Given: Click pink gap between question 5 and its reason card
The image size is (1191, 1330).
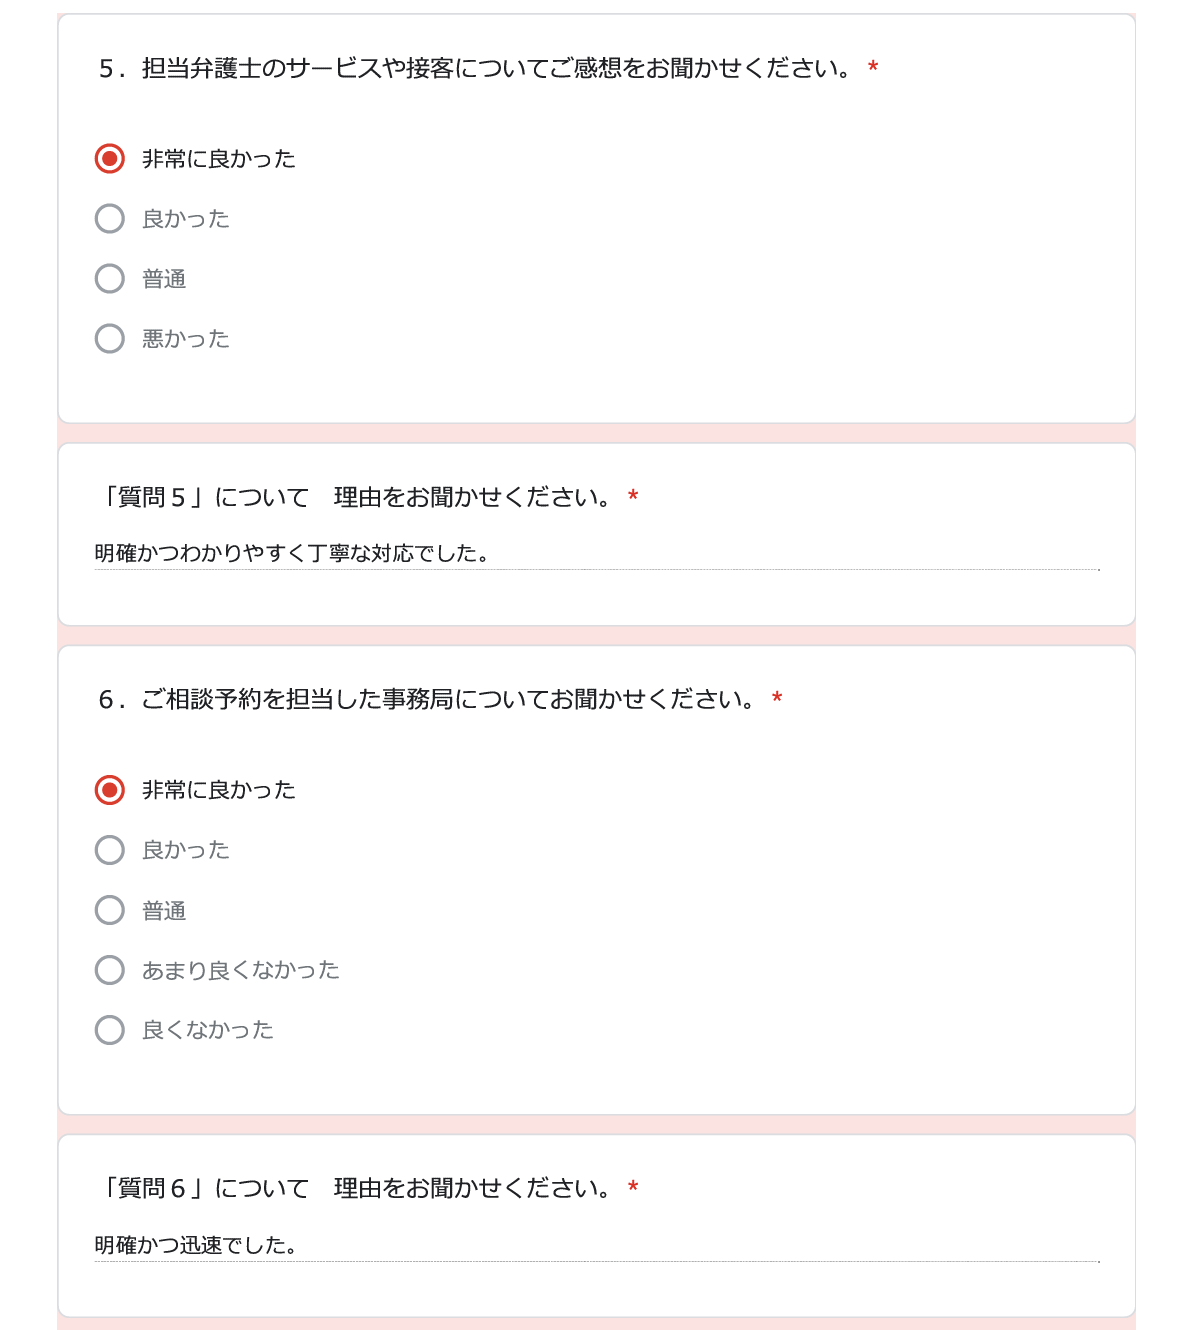Looking at the screenshot, I should coord(597,433).
